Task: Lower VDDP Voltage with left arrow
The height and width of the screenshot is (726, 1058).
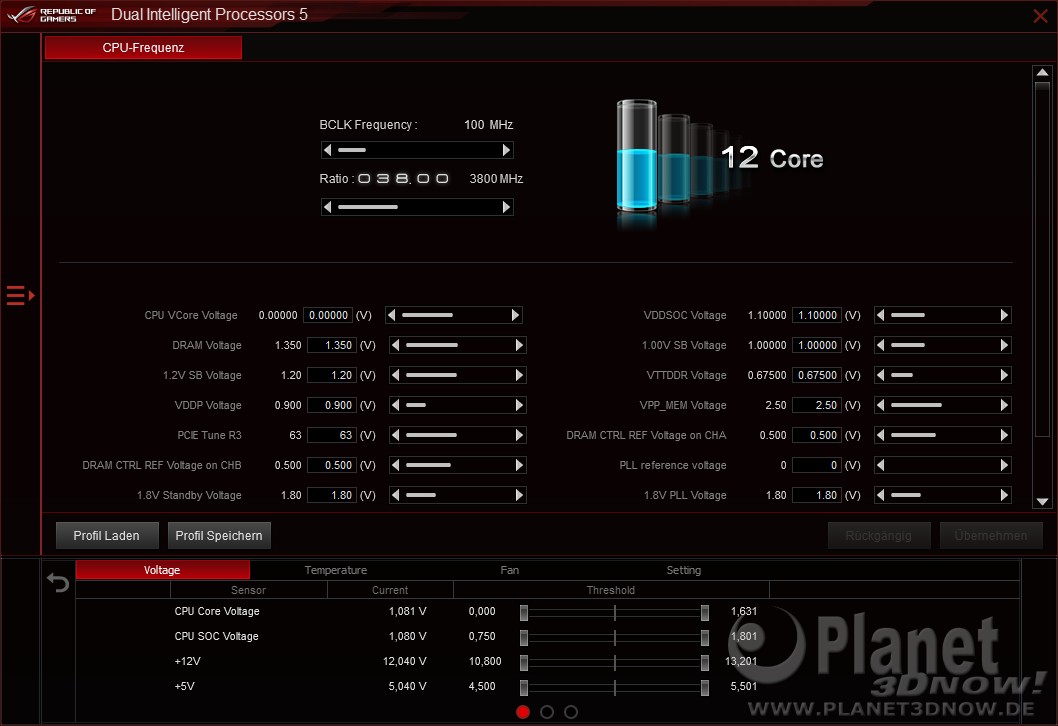Action: pyautogui.click(x=395, y=406)
